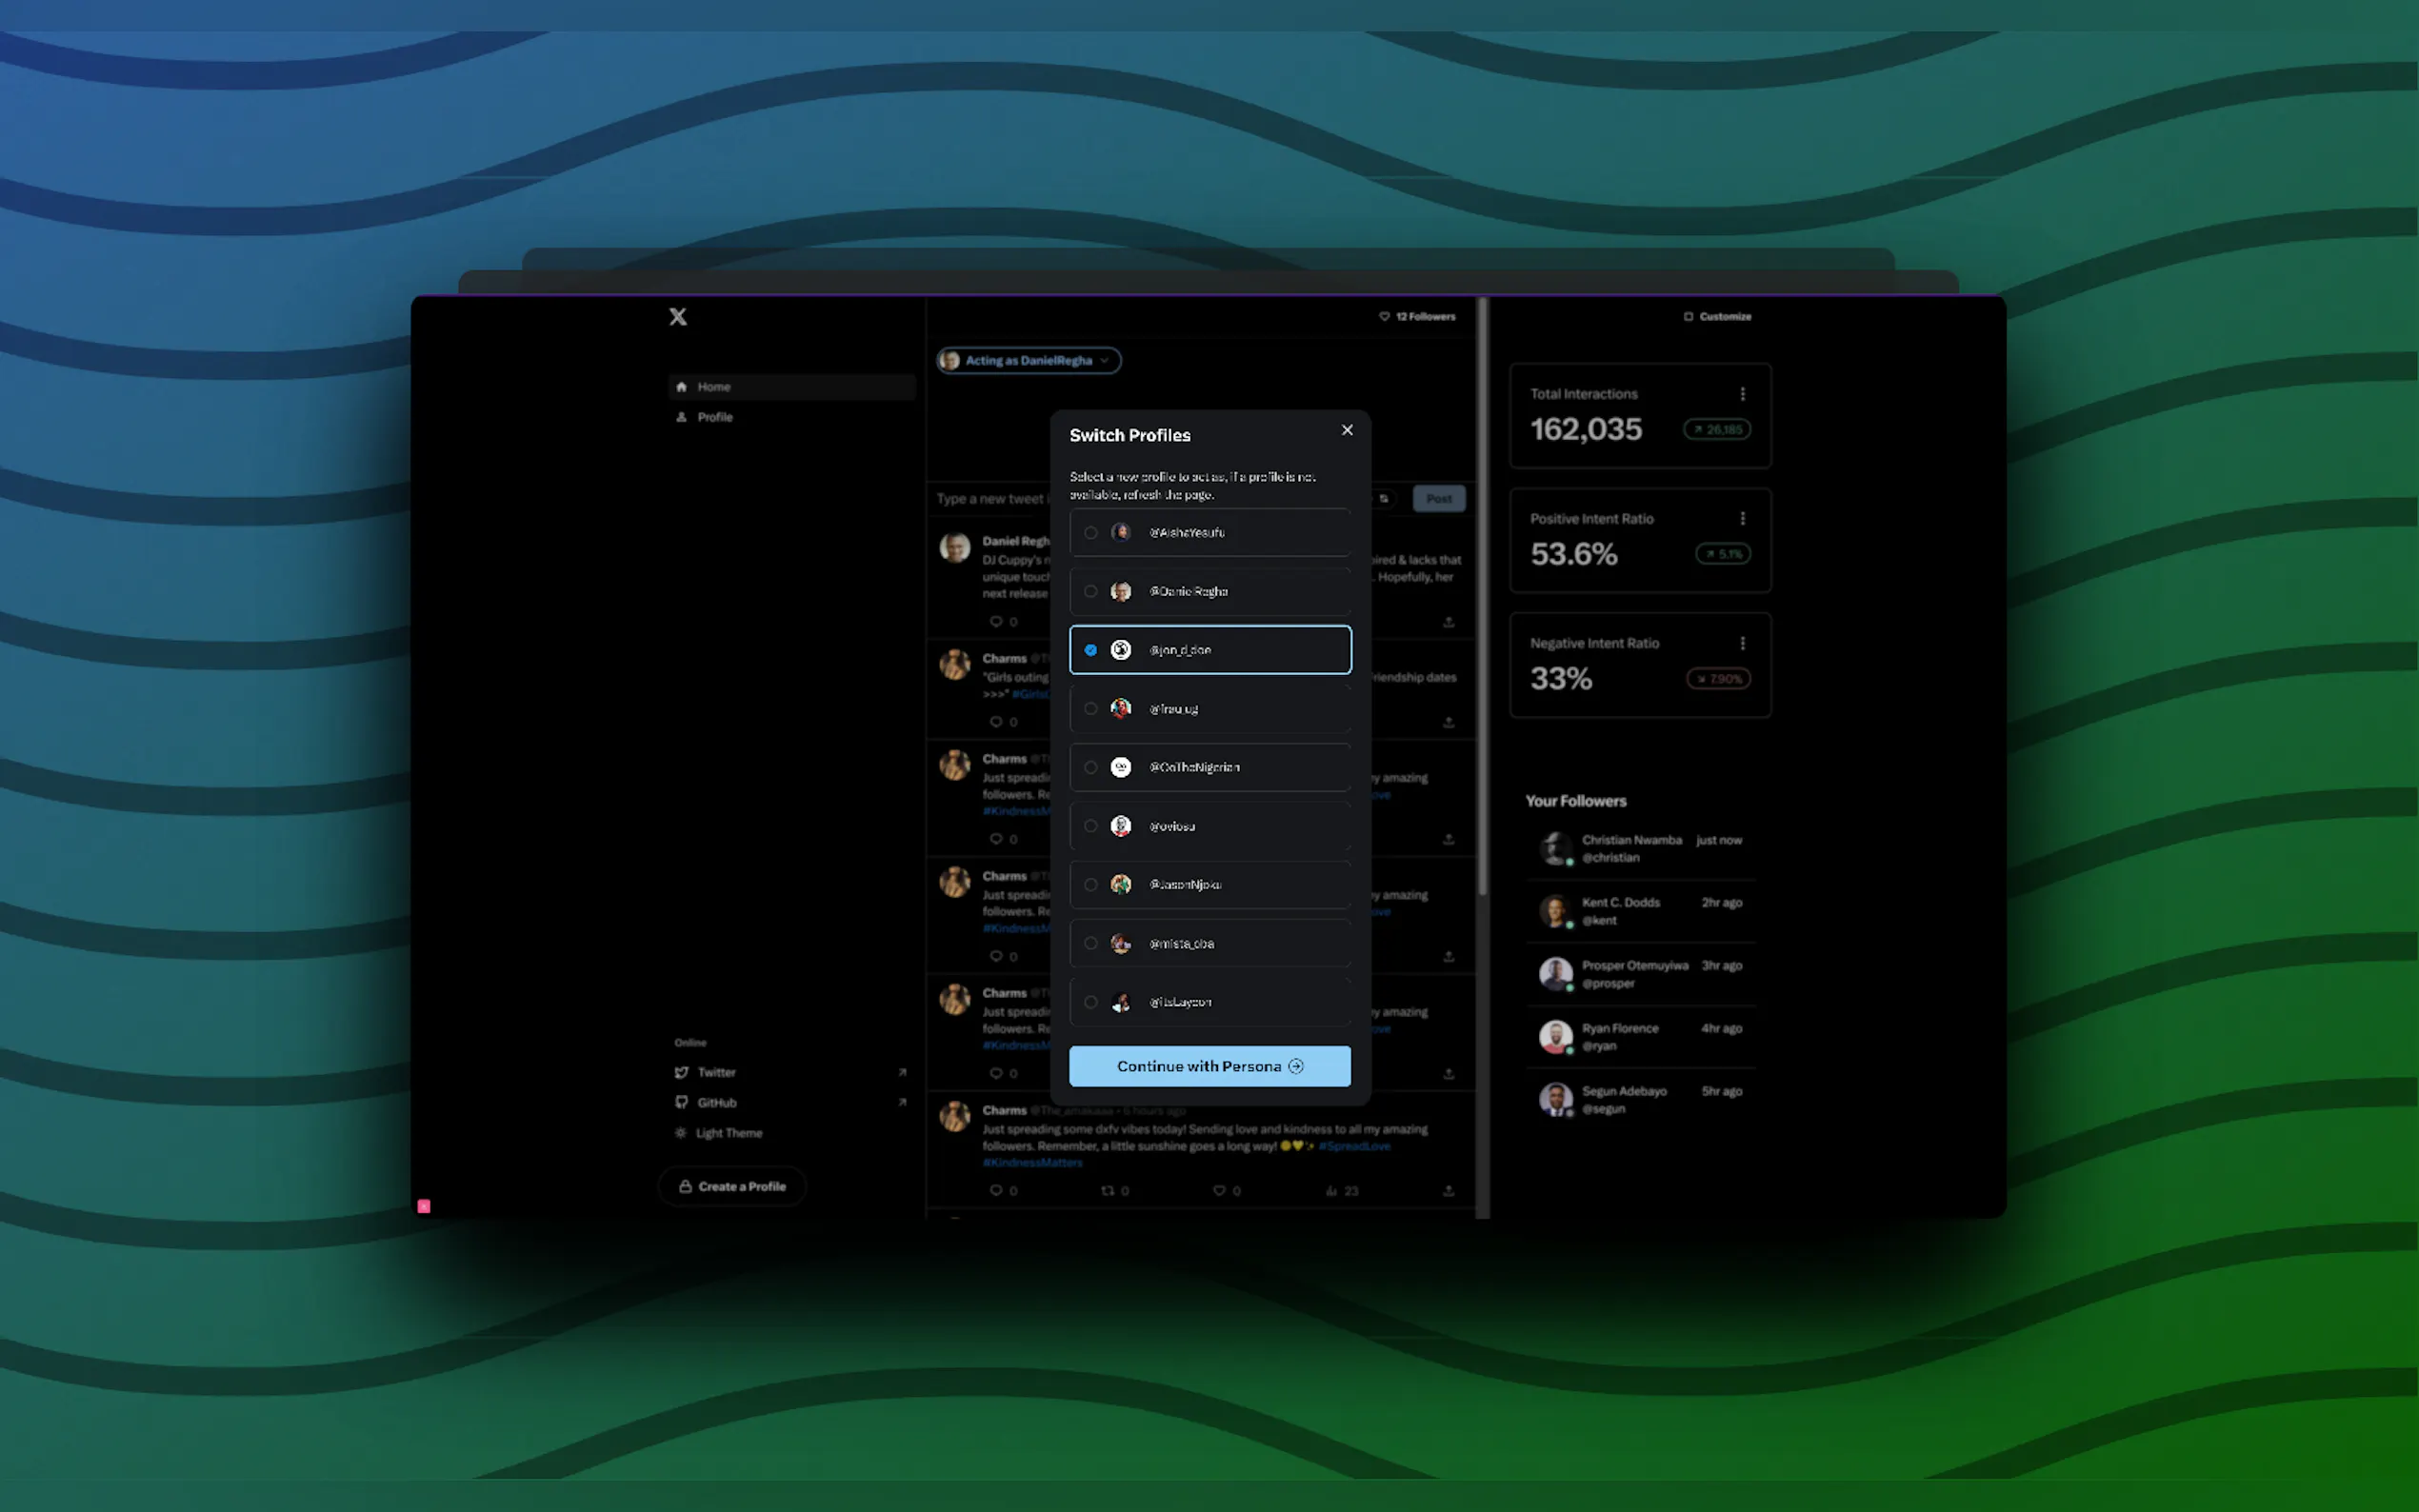Open Home in the sidebar menu

click(713, 387)
